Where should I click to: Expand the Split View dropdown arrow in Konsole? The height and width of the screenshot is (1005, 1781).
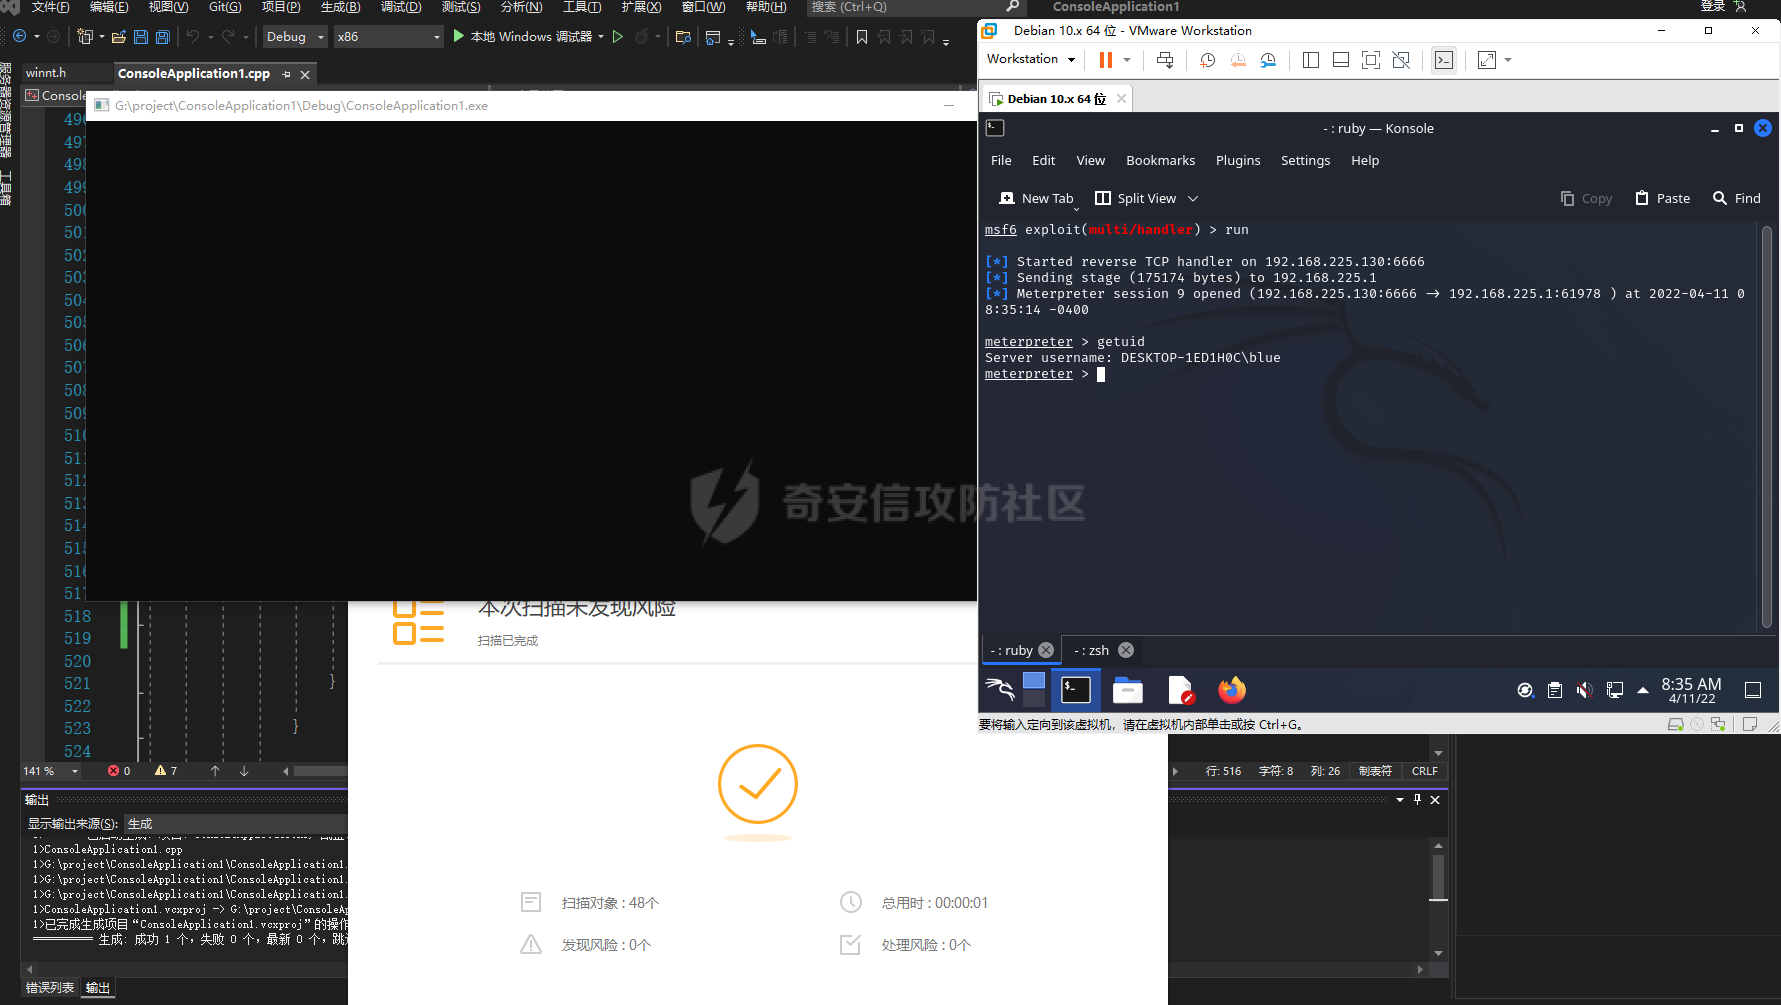(1193, 199)
